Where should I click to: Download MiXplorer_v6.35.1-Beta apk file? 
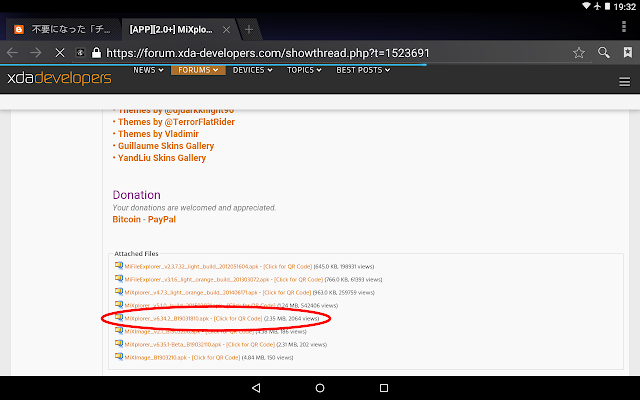[x=173, y=344]
